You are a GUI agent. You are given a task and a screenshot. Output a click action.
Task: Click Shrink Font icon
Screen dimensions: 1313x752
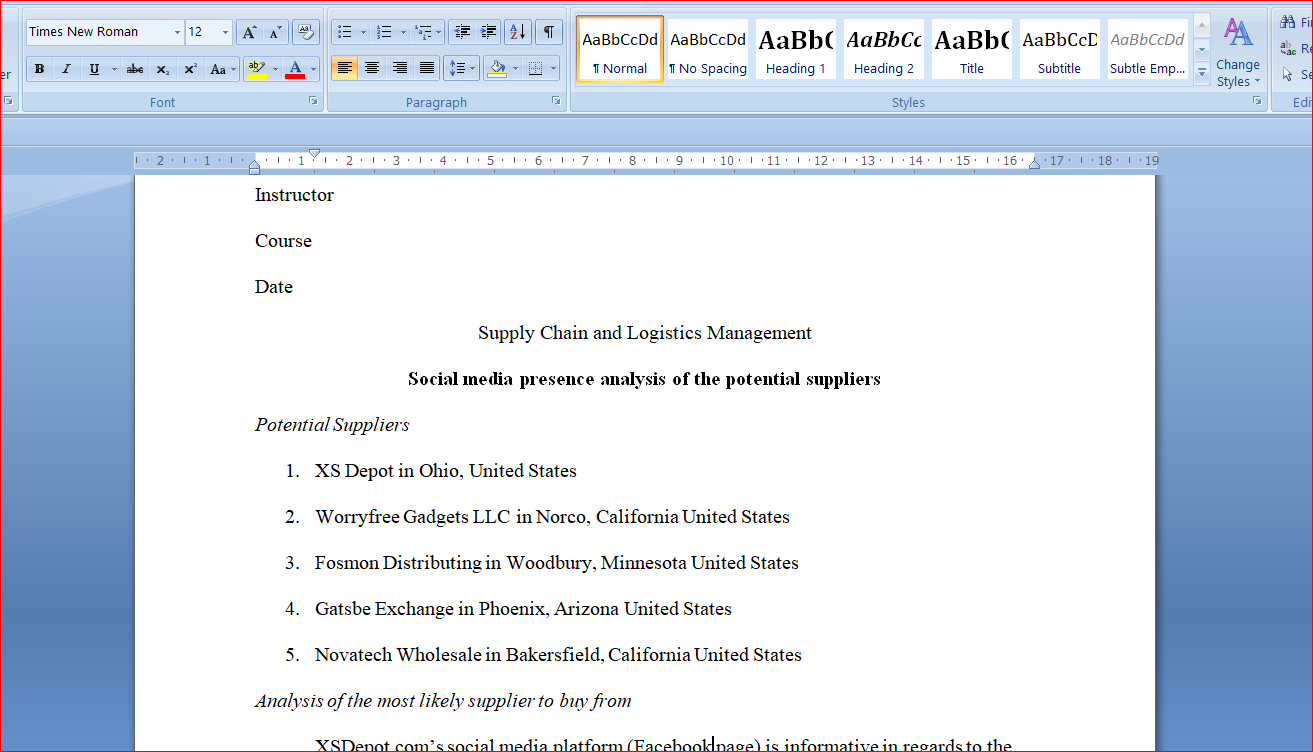tap(276, 32)
